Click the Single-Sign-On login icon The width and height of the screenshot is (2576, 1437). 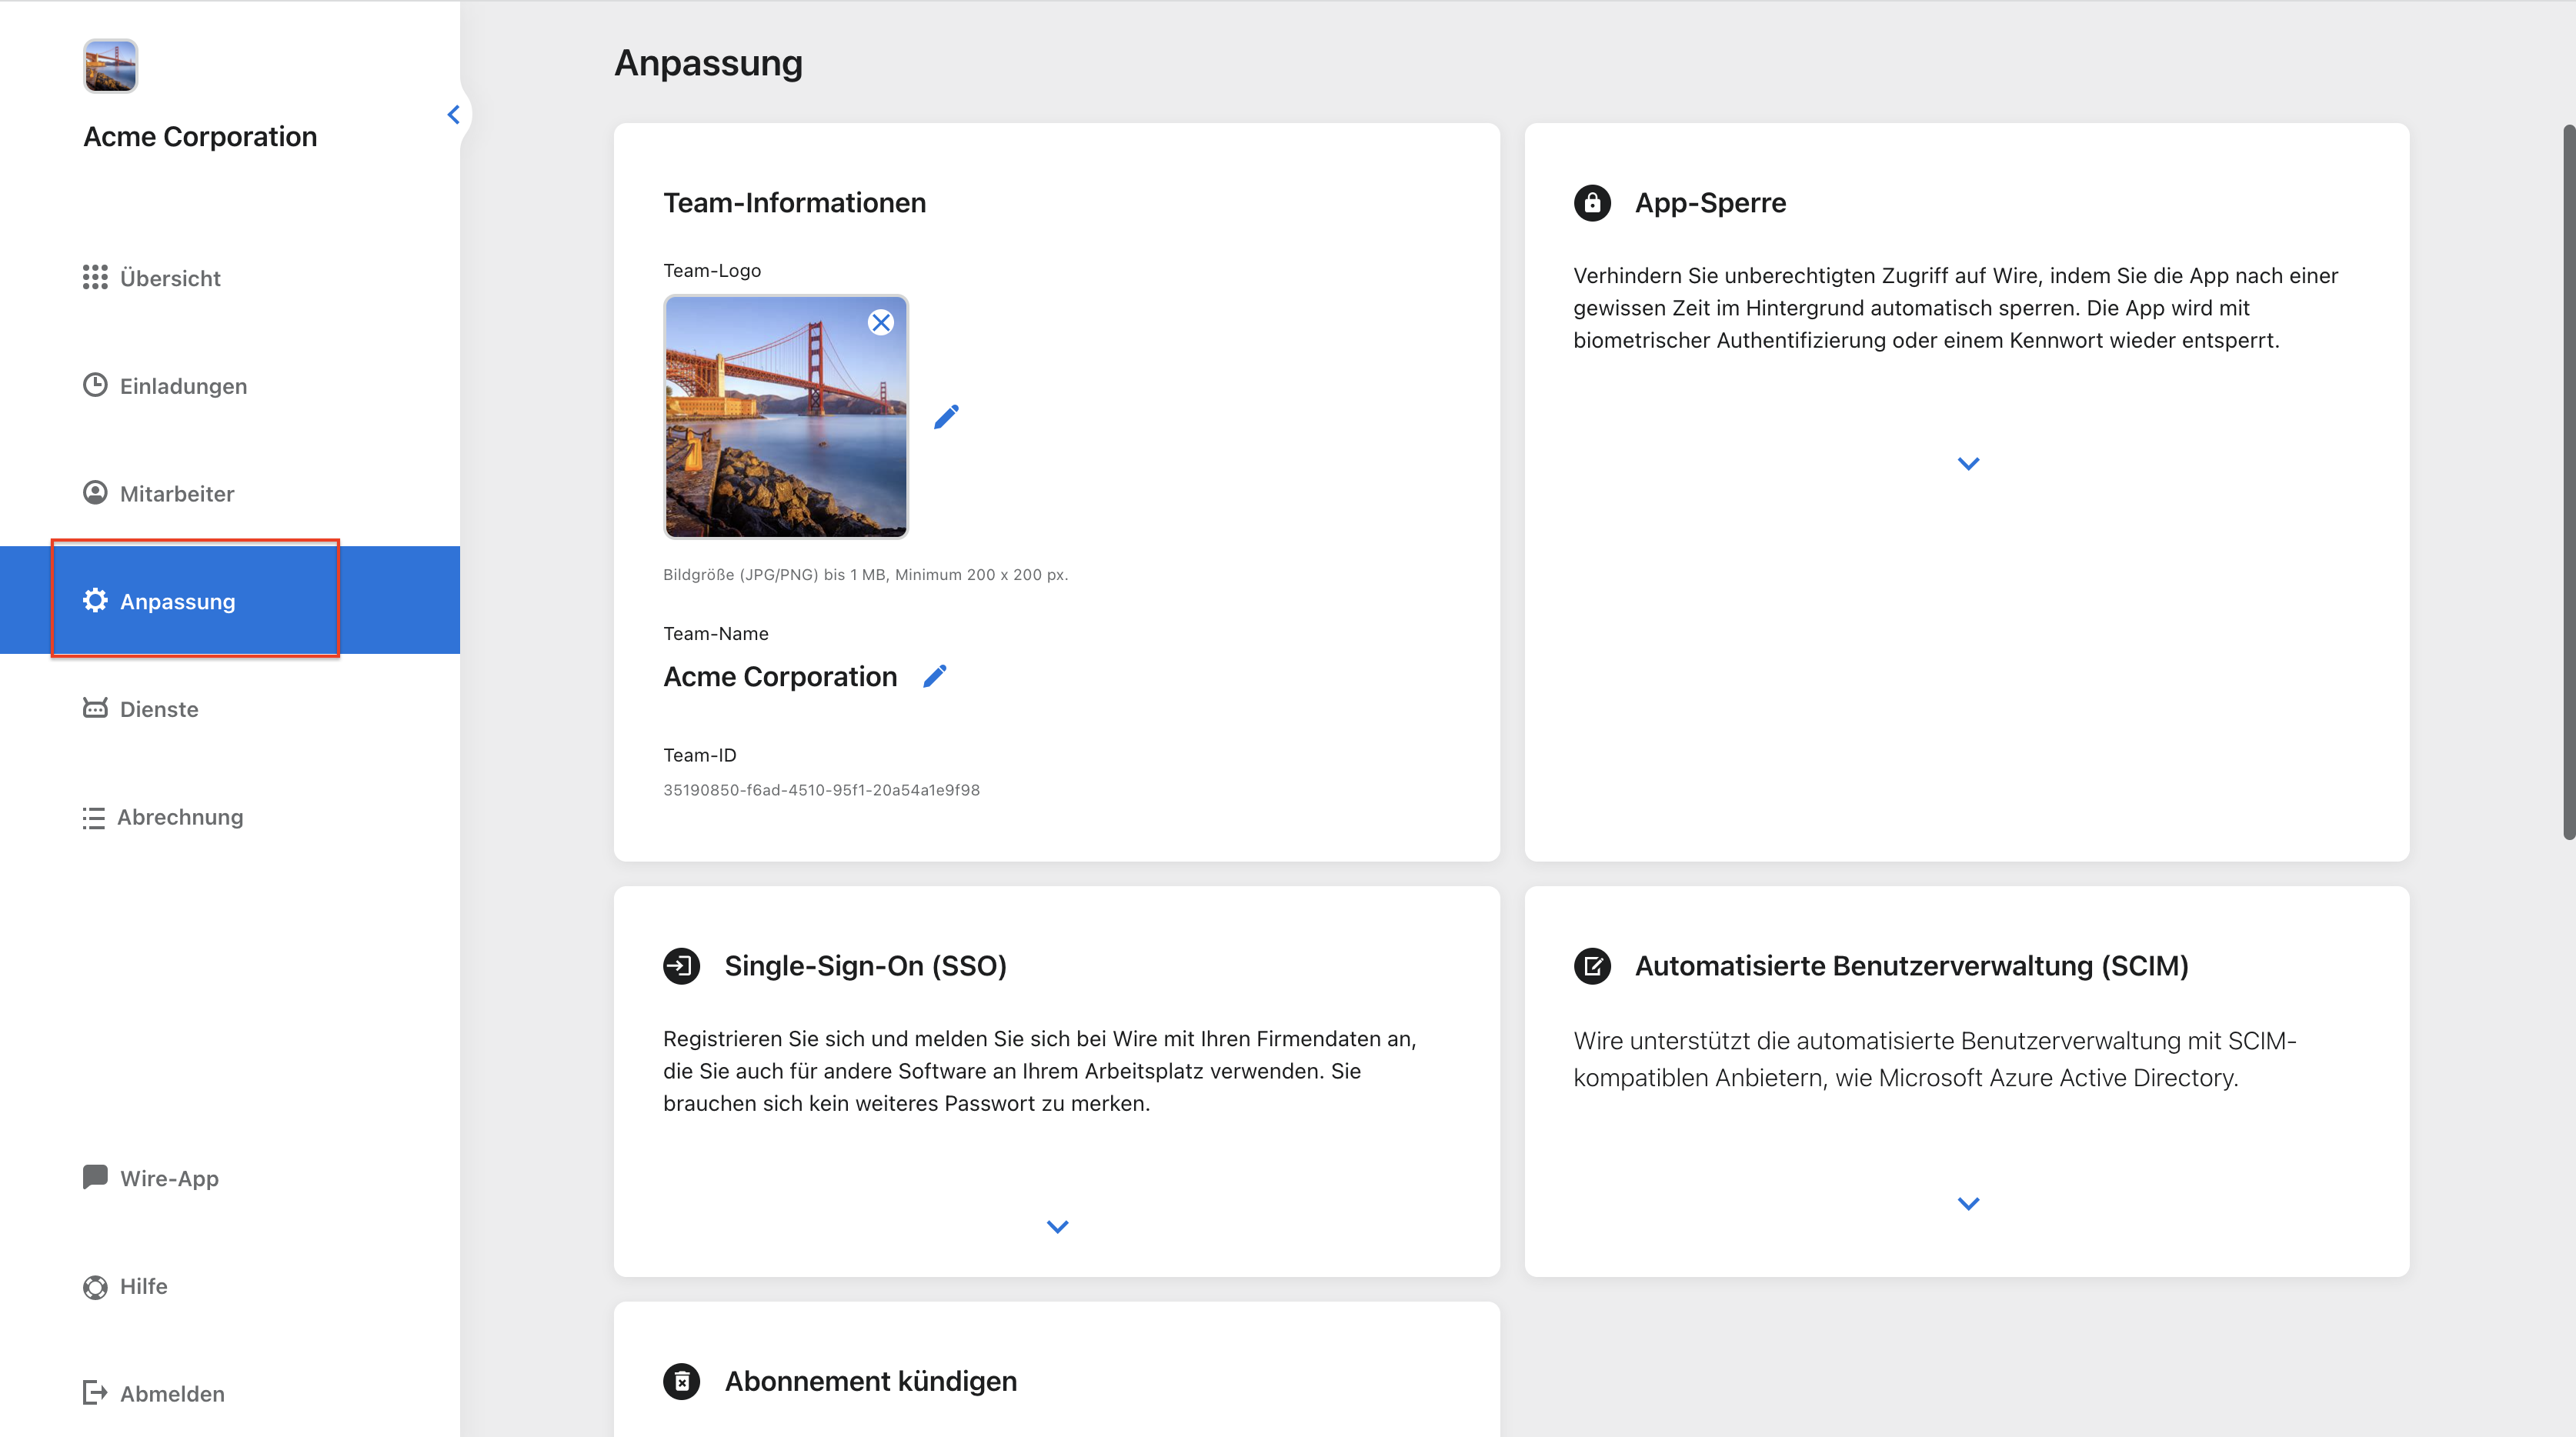pos(682,966)
